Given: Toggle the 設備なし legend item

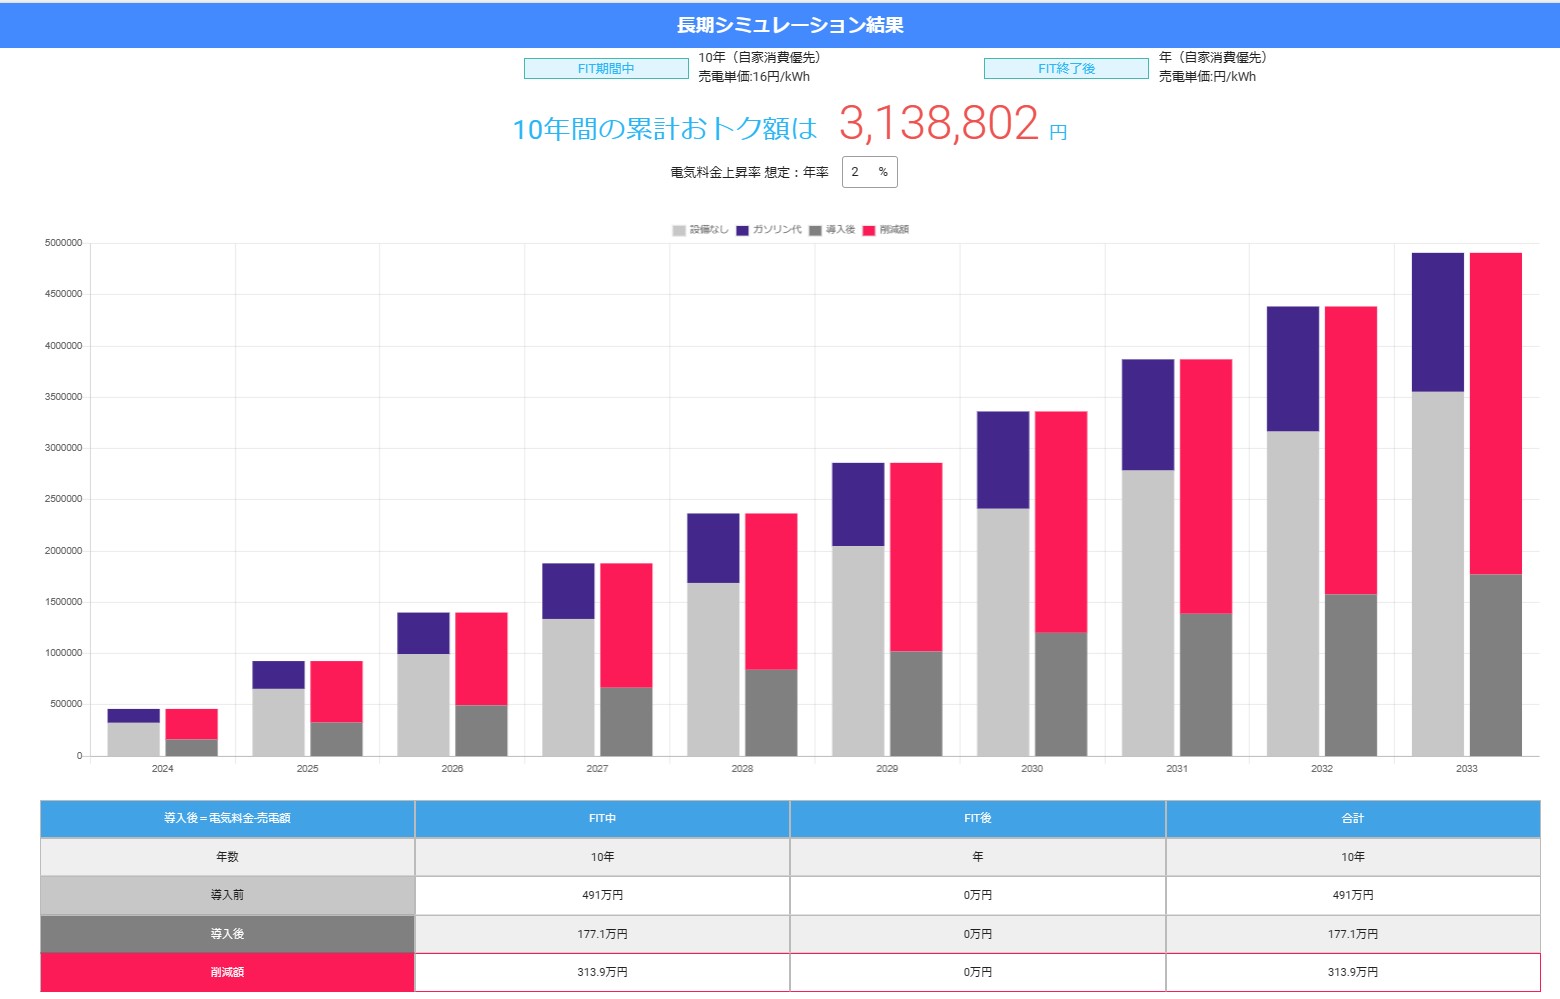Looking at the screenshot, I should (x=700, y=230).
